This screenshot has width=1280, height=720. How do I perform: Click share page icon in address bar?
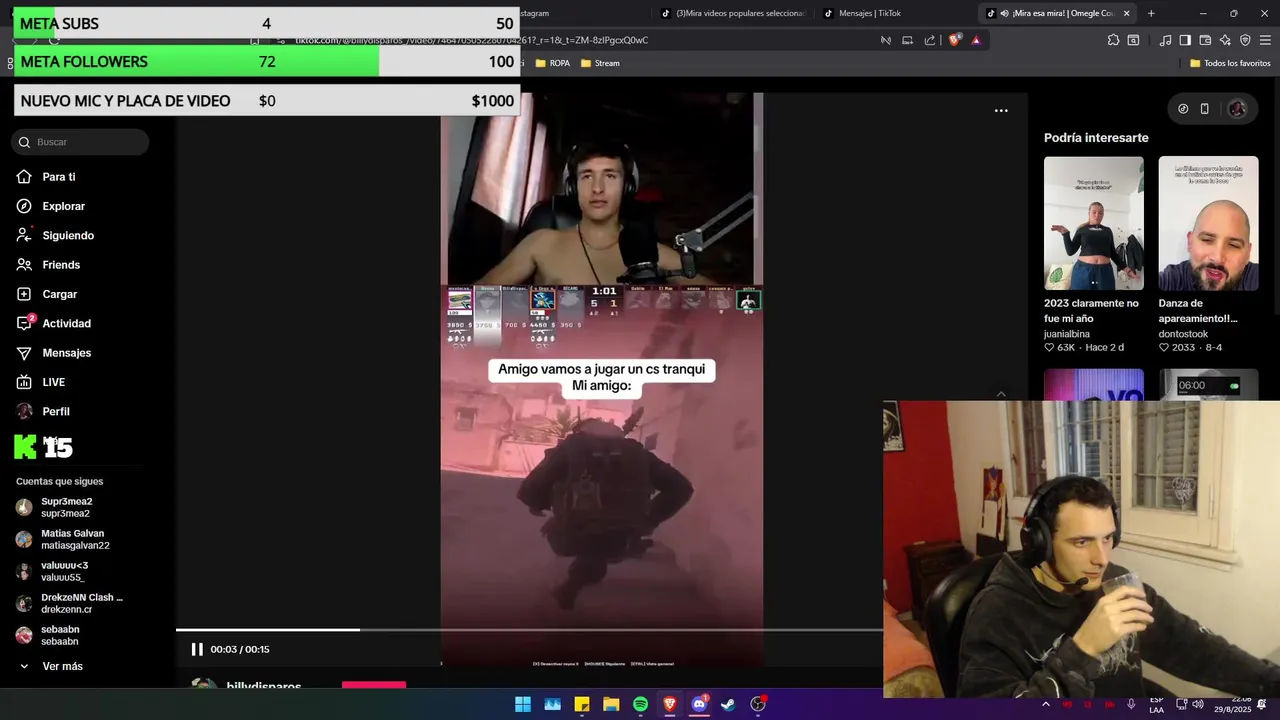pyautogui.click(x=930, y=40)
